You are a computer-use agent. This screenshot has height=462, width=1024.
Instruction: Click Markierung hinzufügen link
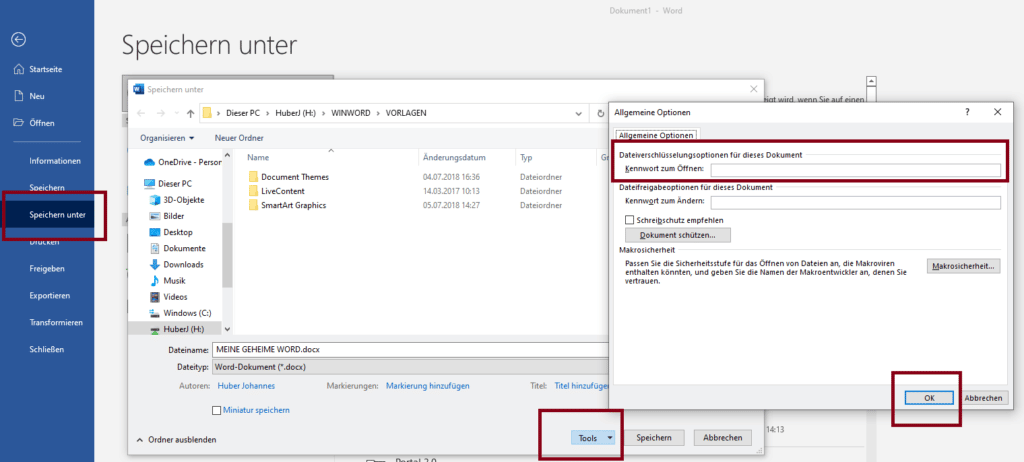pos(428,386)
